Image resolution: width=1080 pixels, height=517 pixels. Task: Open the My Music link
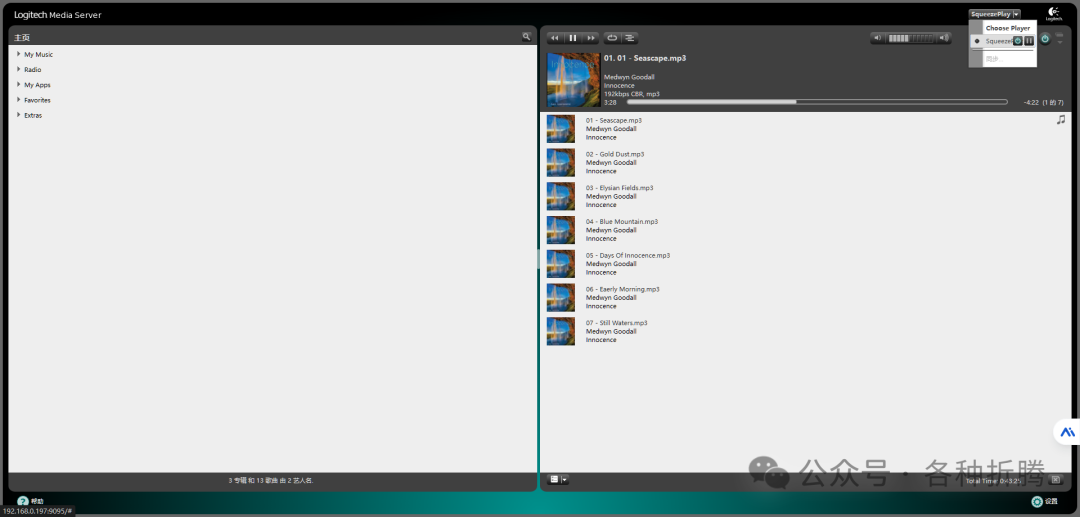(x=39, y=54)
